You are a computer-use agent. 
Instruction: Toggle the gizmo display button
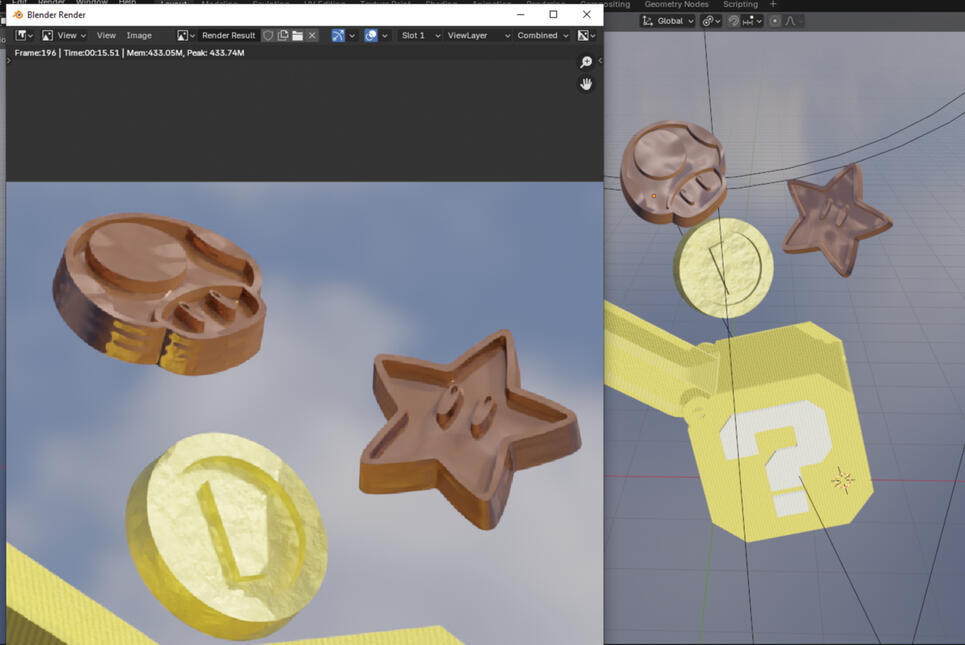coord(338,35)
